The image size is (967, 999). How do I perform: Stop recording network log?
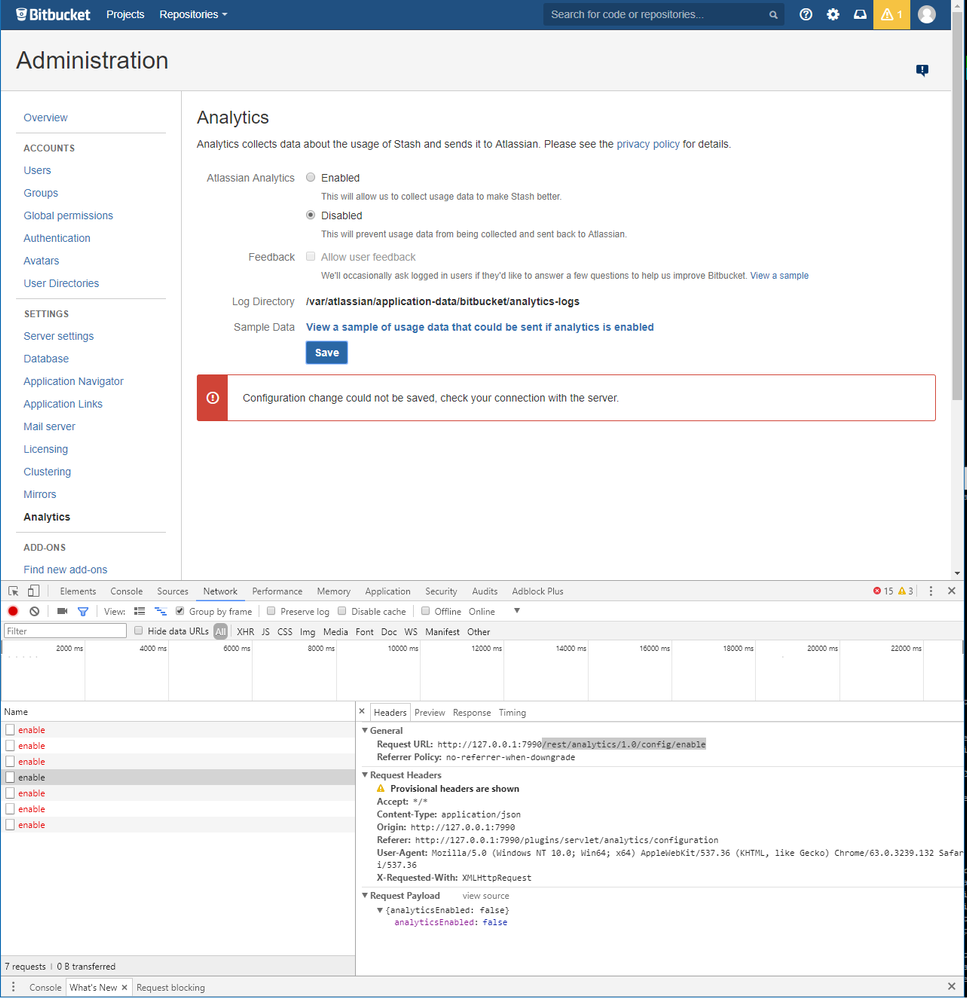point(13,611)
